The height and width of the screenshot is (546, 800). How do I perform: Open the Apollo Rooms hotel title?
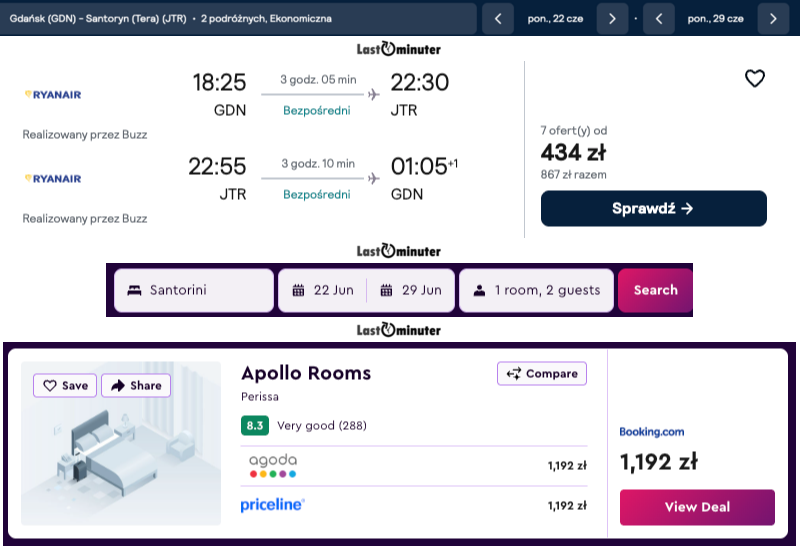[x=306, y=373]
